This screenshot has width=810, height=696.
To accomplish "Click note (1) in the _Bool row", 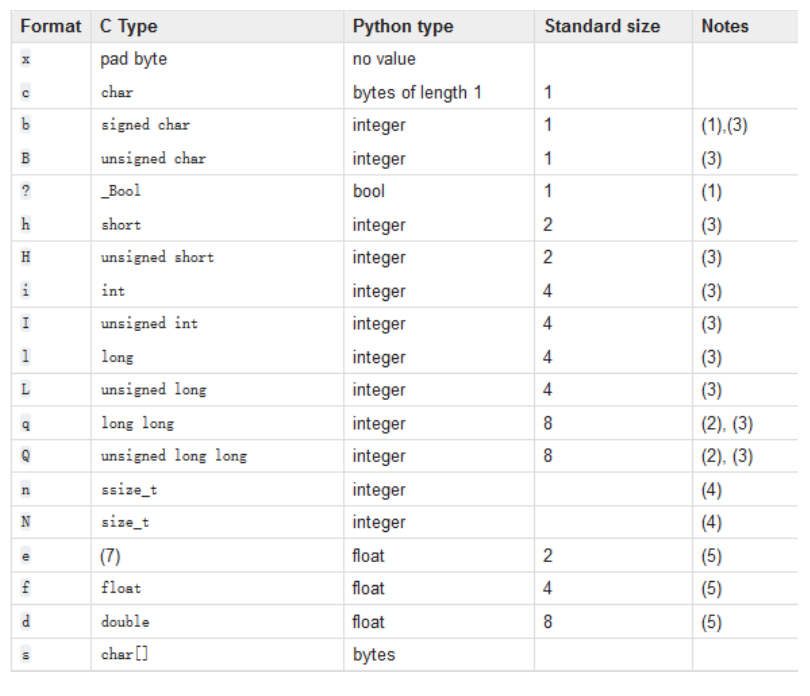I will click(x=711, y=192).
